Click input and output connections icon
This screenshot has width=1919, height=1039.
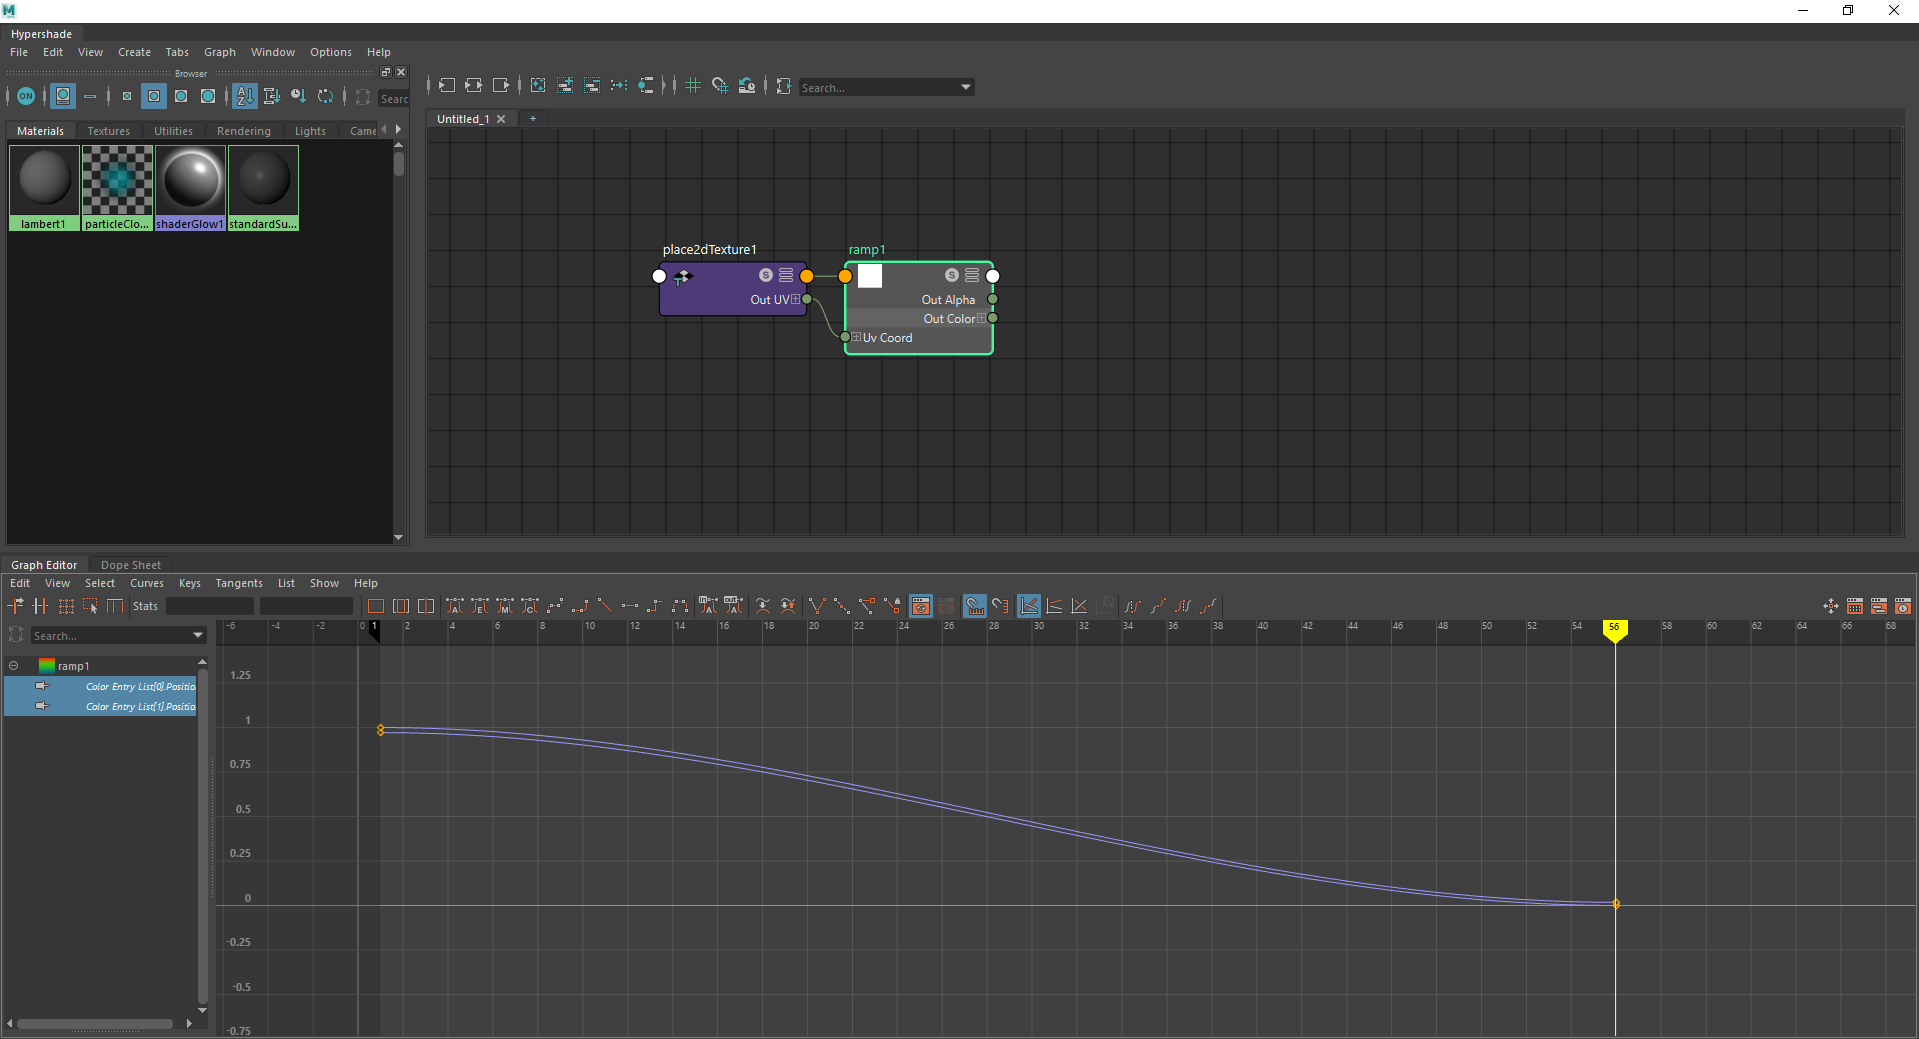(473, 86)
